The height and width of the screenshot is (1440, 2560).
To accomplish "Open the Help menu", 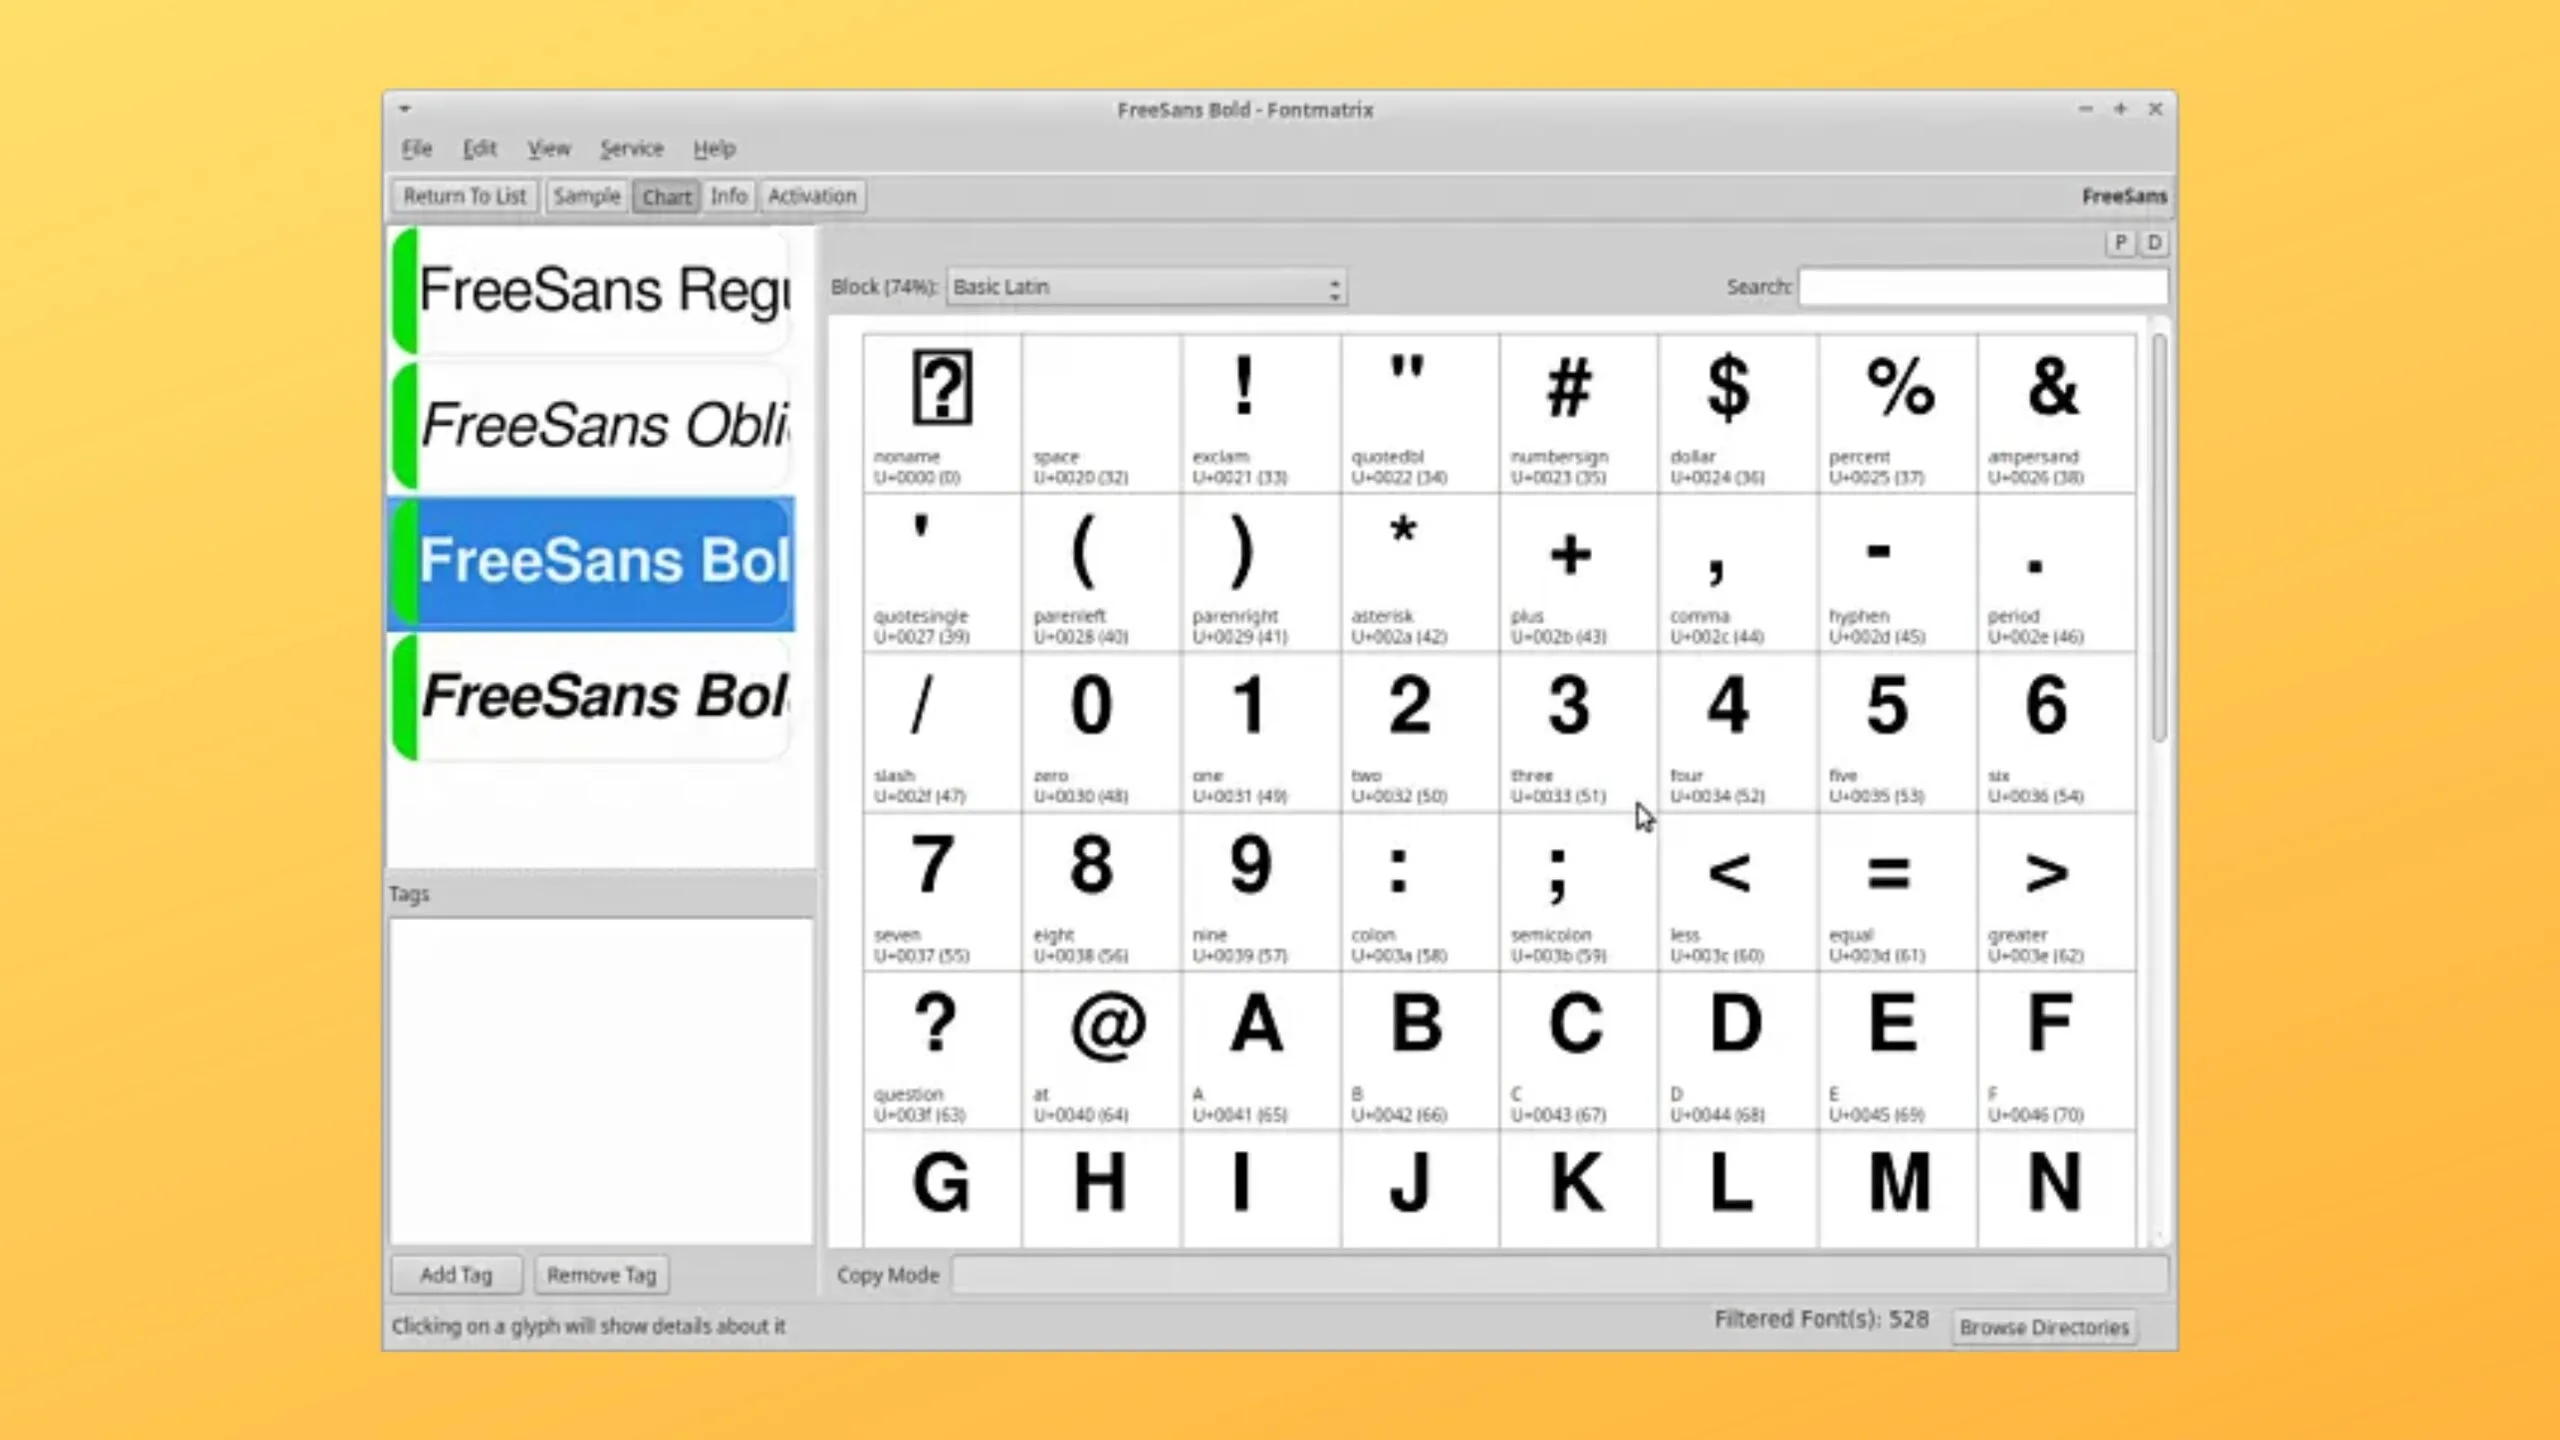I will [714, 148].
